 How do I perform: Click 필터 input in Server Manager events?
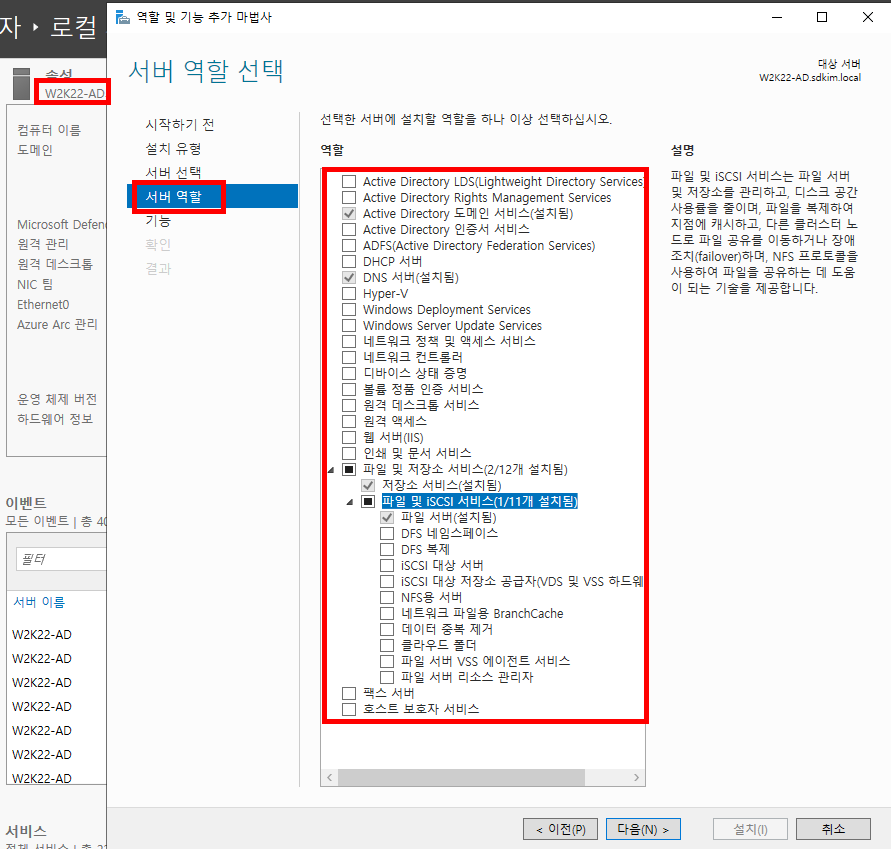(x=61, y=559)
